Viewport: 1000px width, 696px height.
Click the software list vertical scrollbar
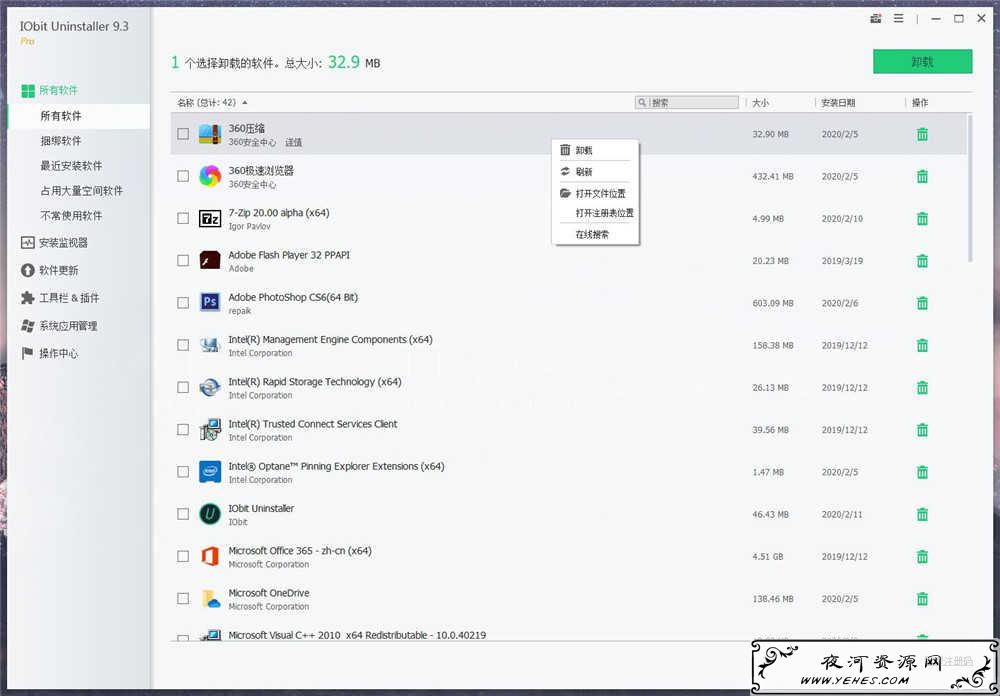tap(970, 188)
